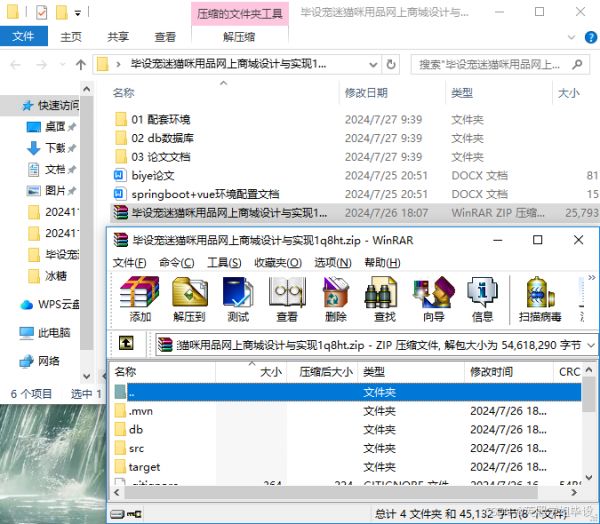This screenshot has height=524, width=600.
Task: Click the Explorer up-directory arrow
Action: click(80, 64)
